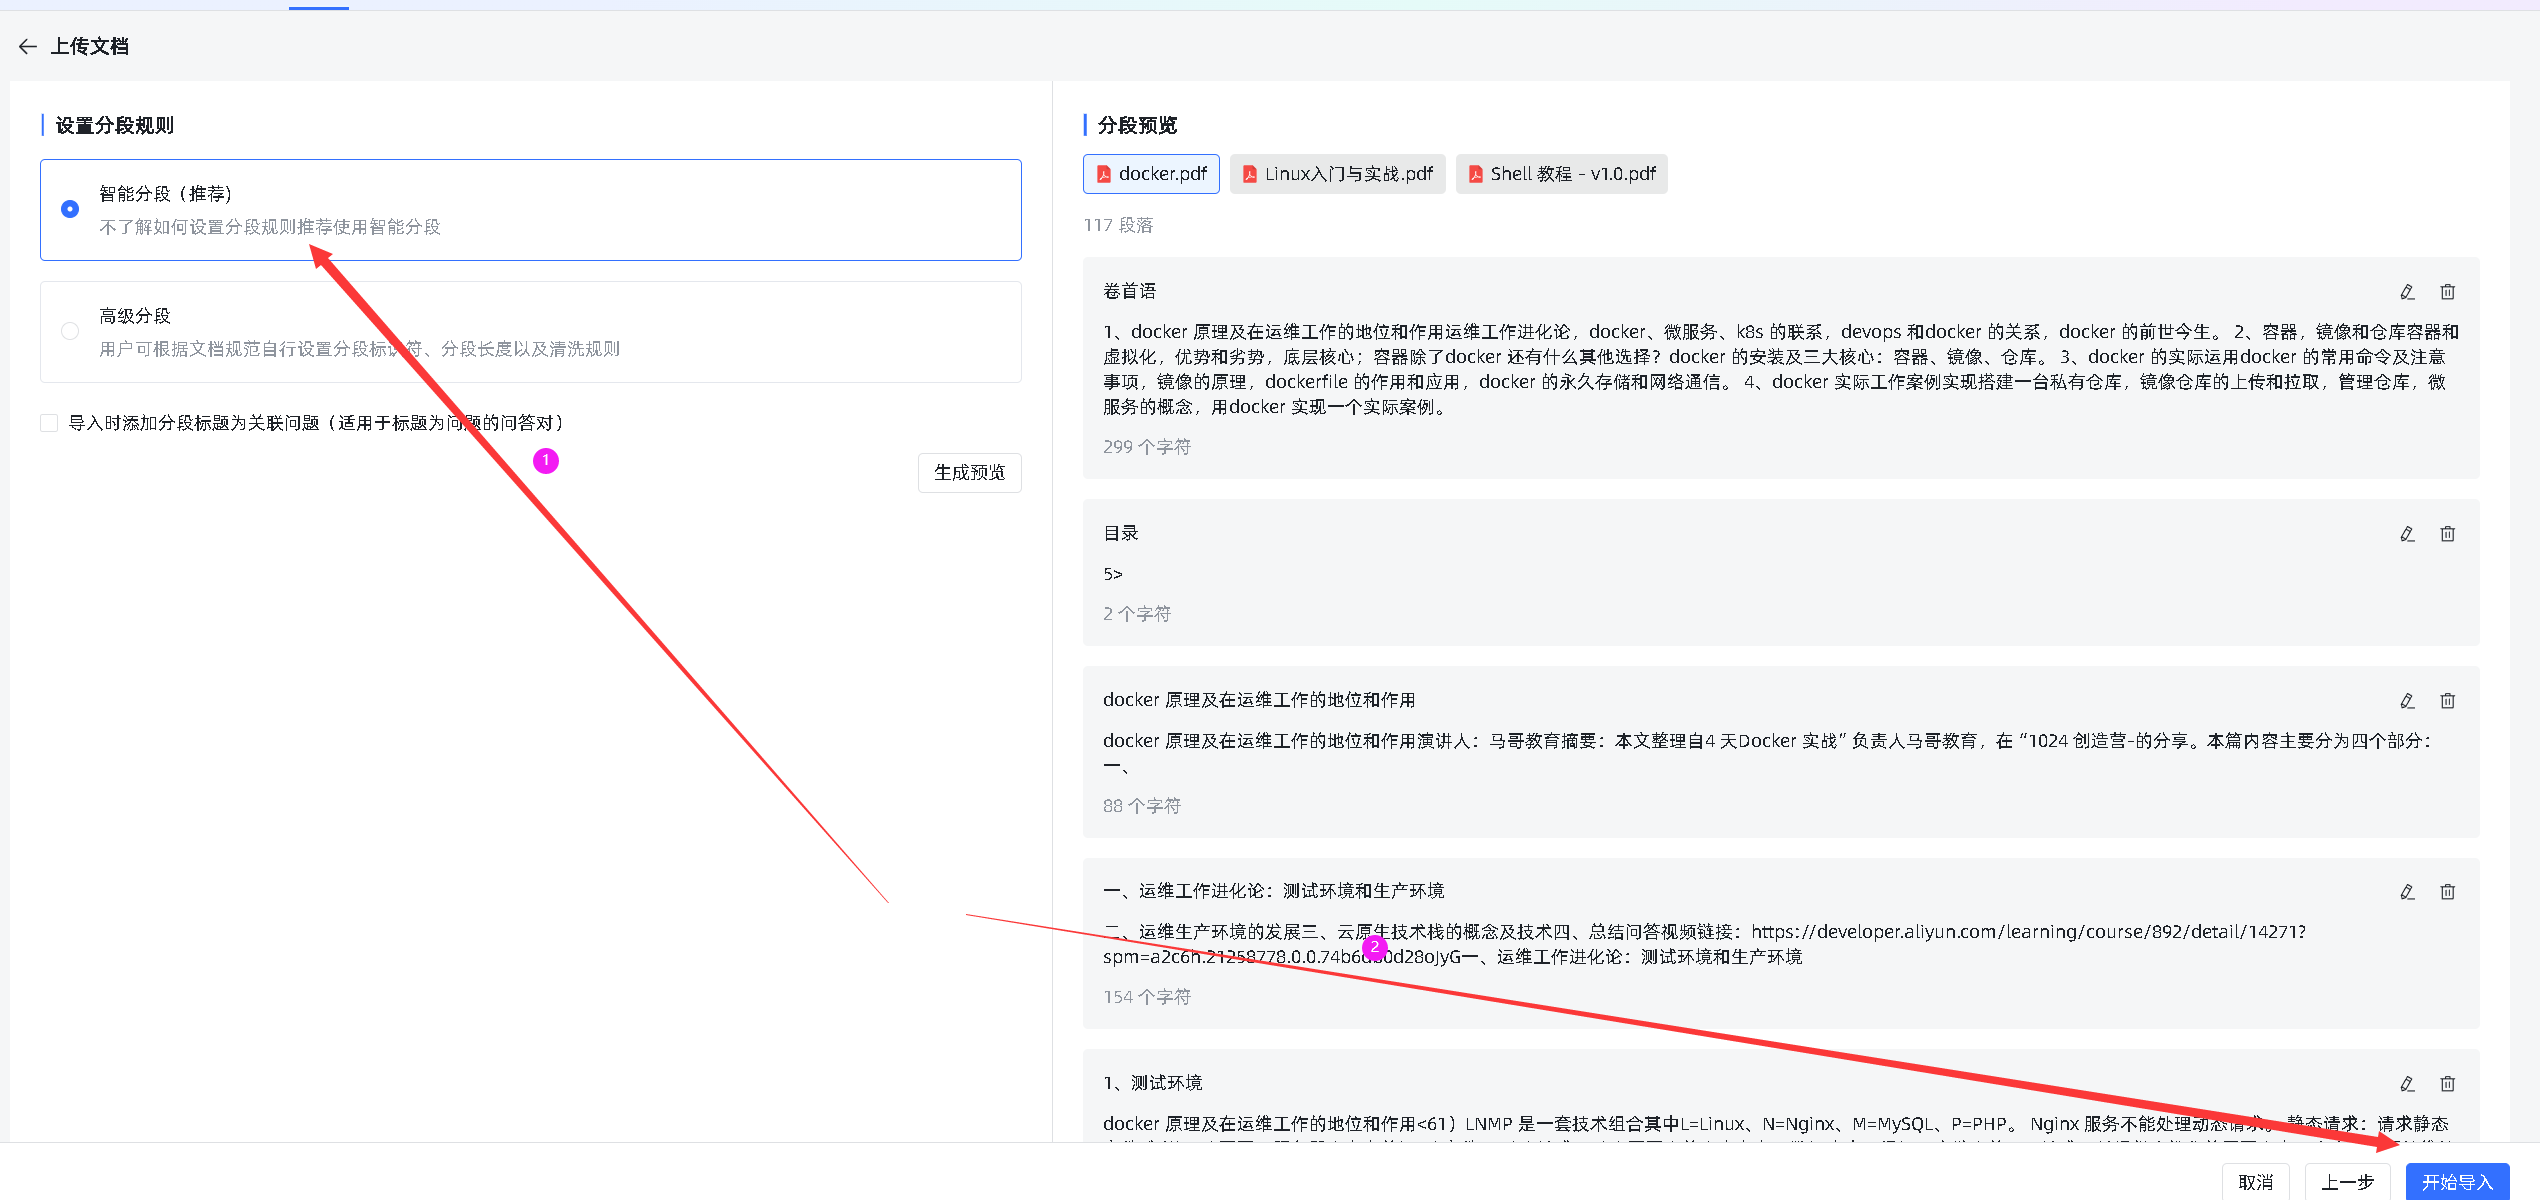Delete the 1、测试环境 segment
This screenshot has width=2540, height=1200.
pos(2447,1083)
